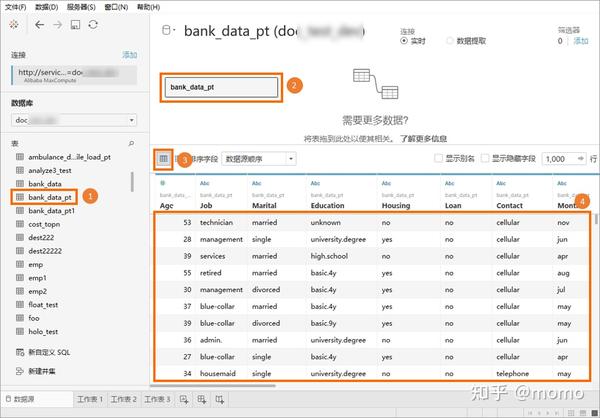This screenshot has height=418, width=600.
Task: Click Abc type icon above Contact
Action: [x=501, y=183]
